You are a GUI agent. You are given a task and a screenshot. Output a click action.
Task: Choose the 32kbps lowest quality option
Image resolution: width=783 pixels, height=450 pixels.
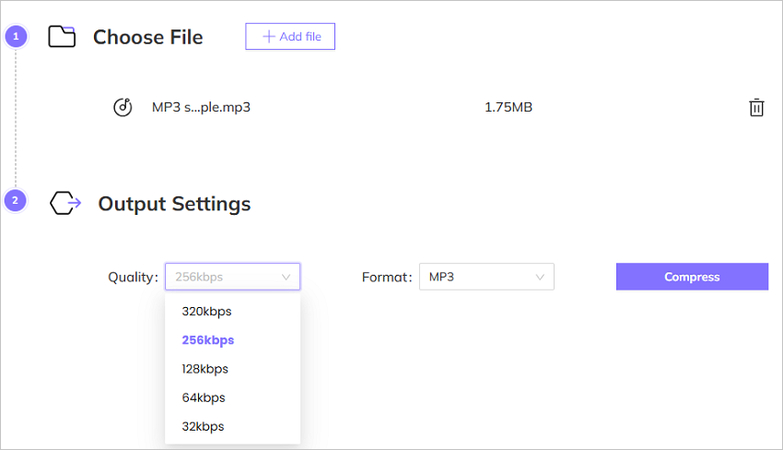point(233,427)
